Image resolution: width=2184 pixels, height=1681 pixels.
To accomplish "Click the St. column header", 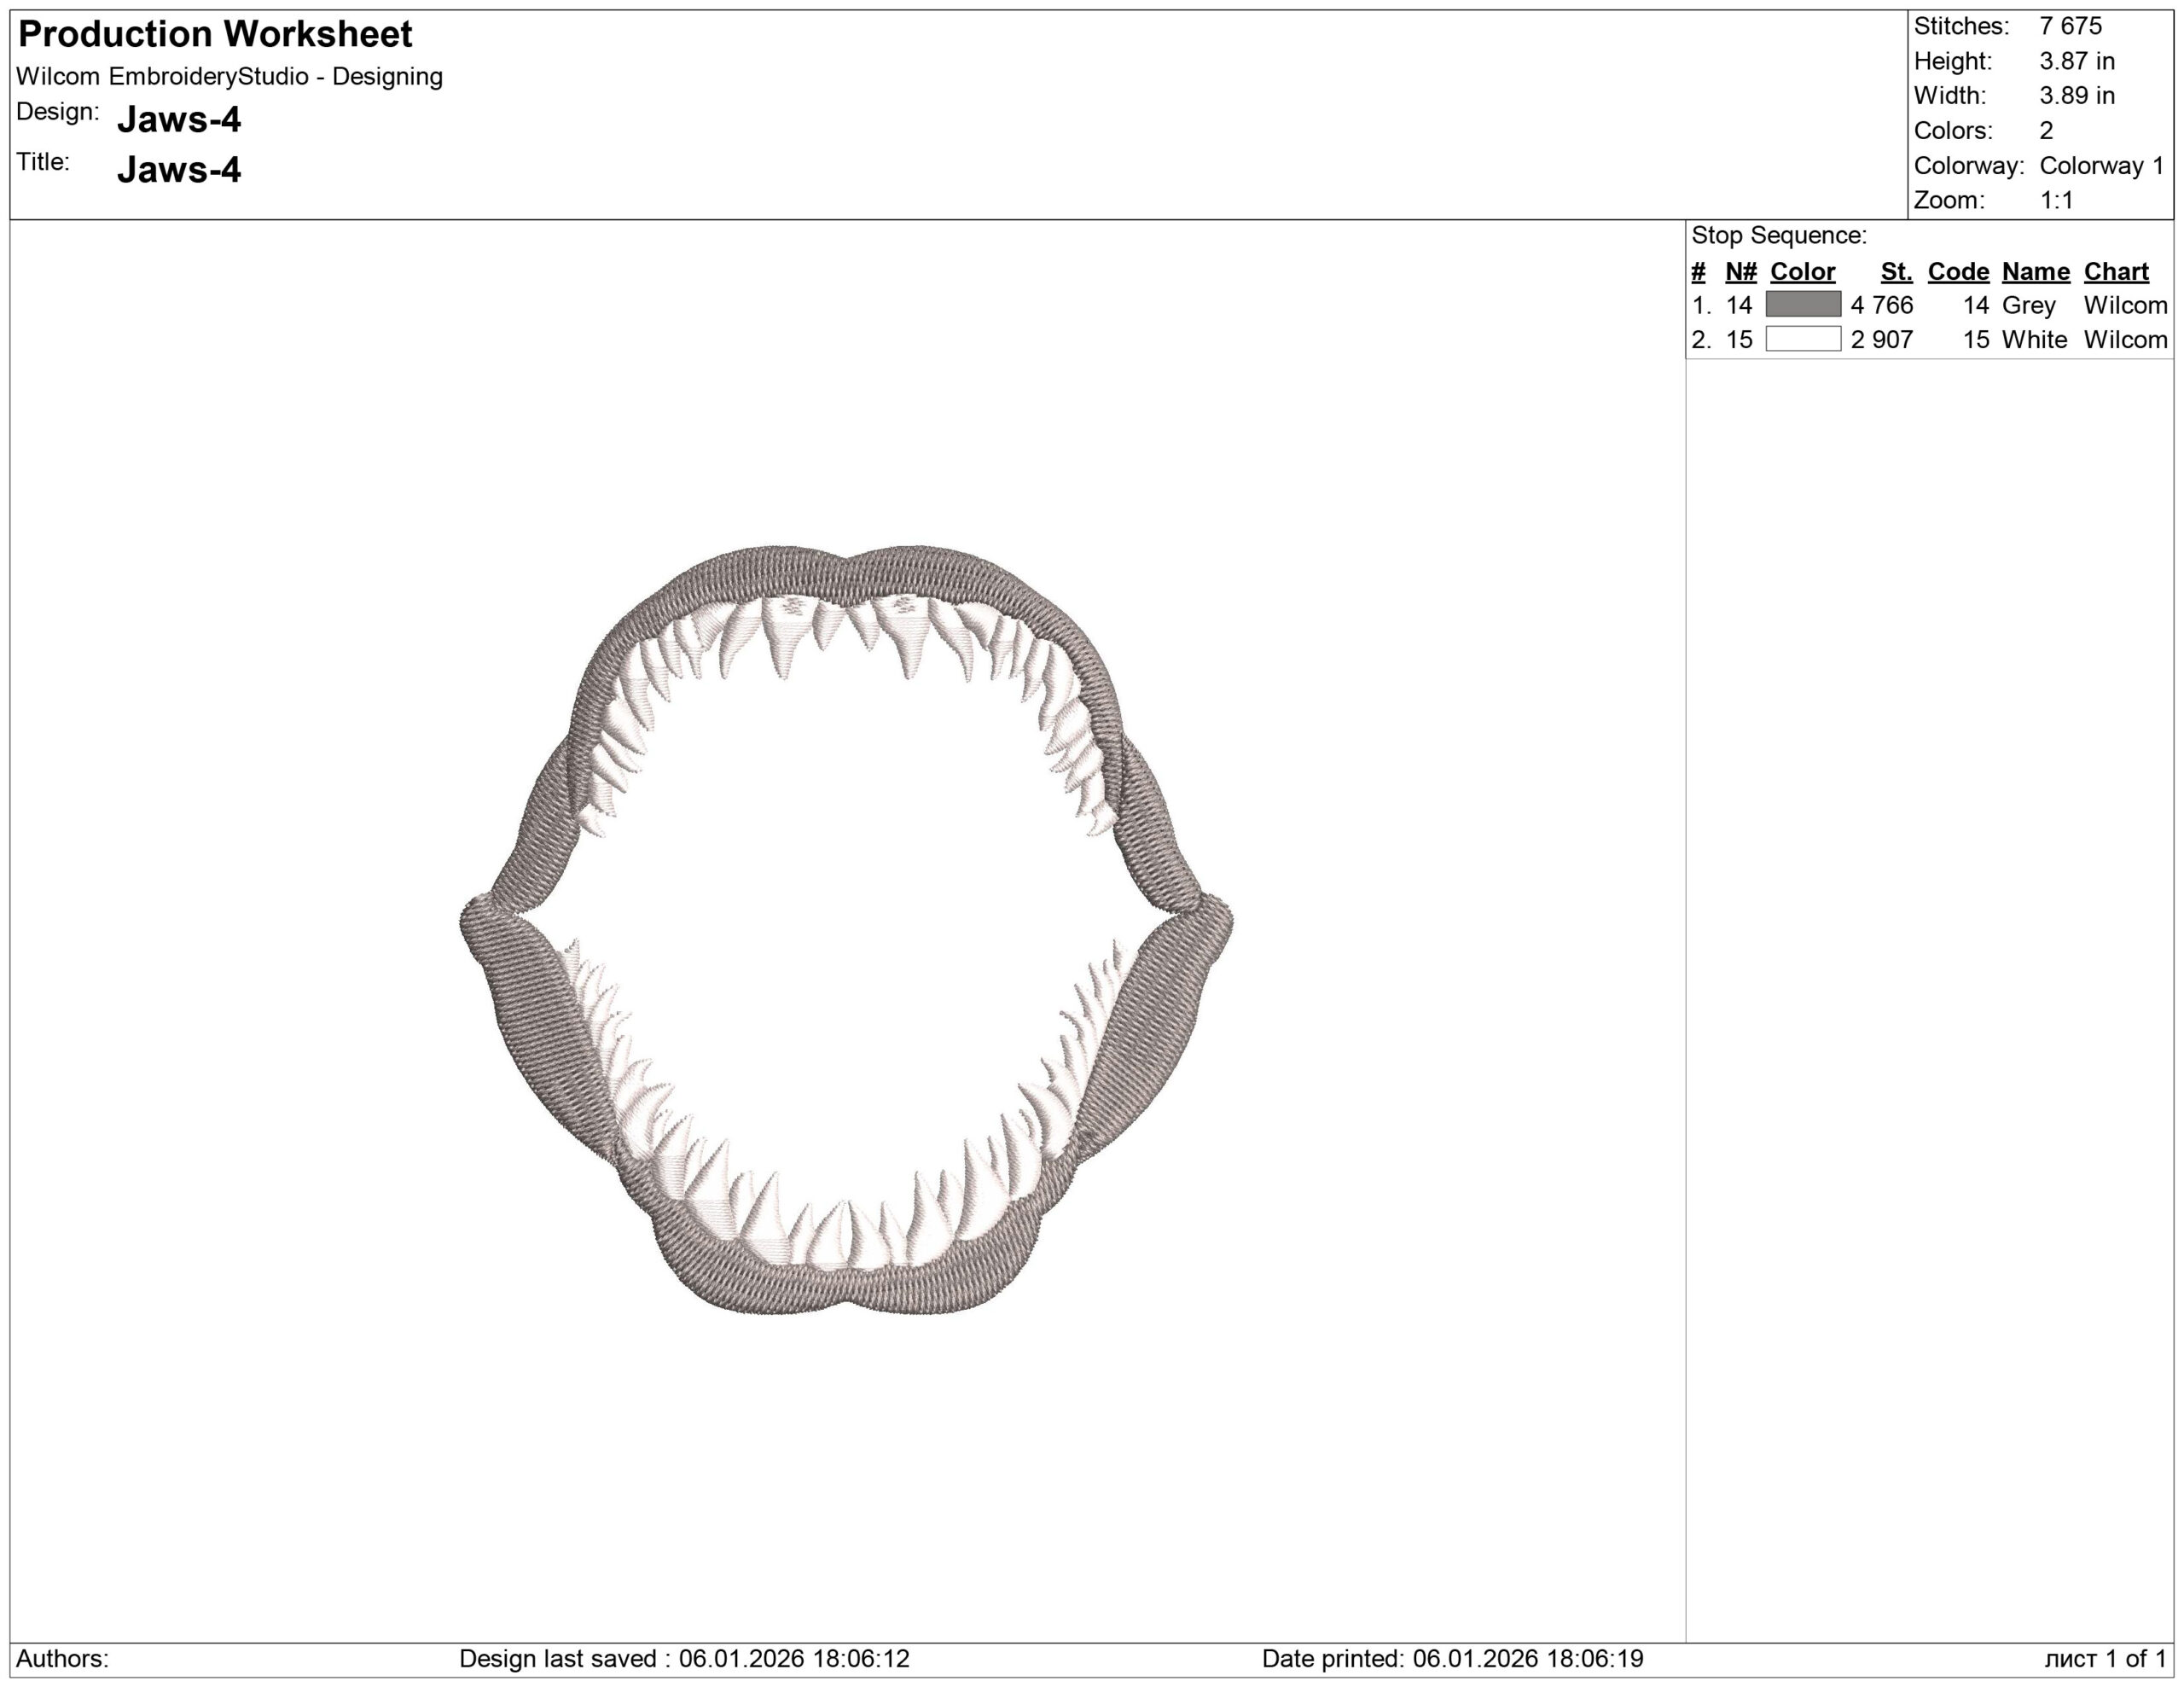I will point(1896,272).
